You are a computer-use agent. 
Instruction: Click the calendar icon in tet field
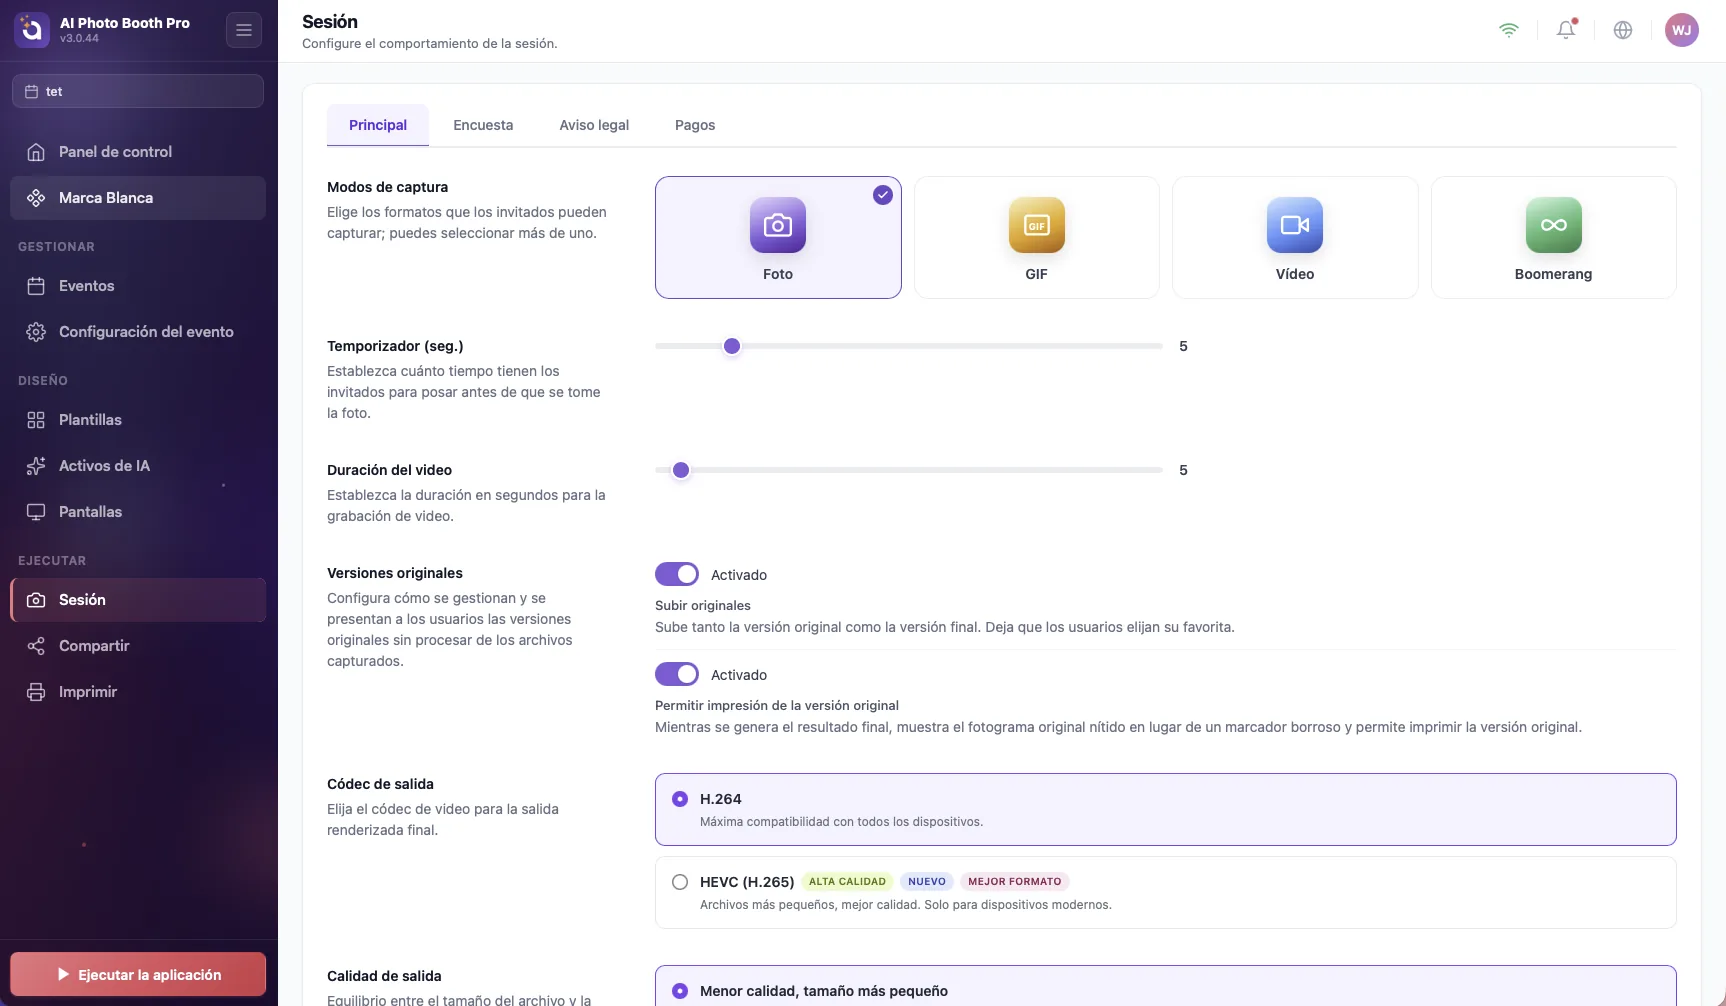click(x=31, y=91)
